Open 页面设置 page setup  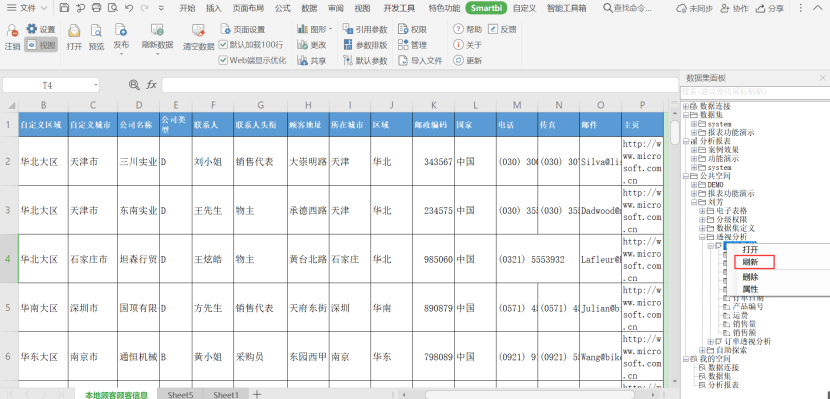(x=243, y=30)
